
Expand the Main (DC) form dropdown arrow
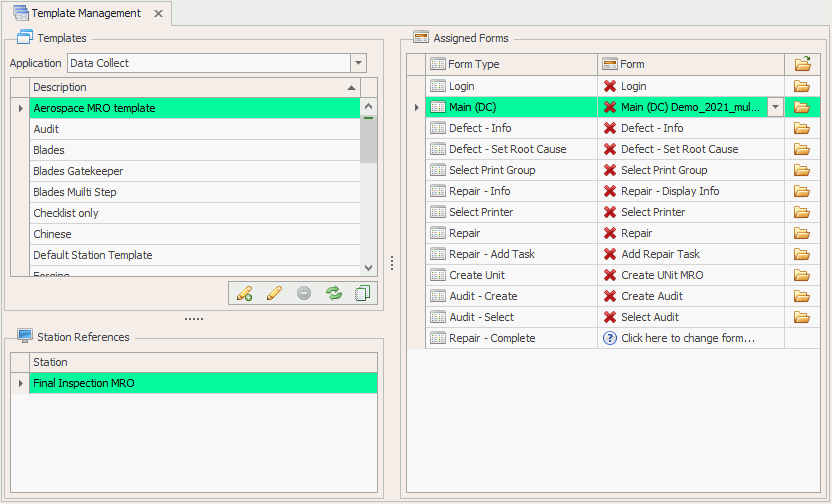pyautogui.click(x=775, y=107)
